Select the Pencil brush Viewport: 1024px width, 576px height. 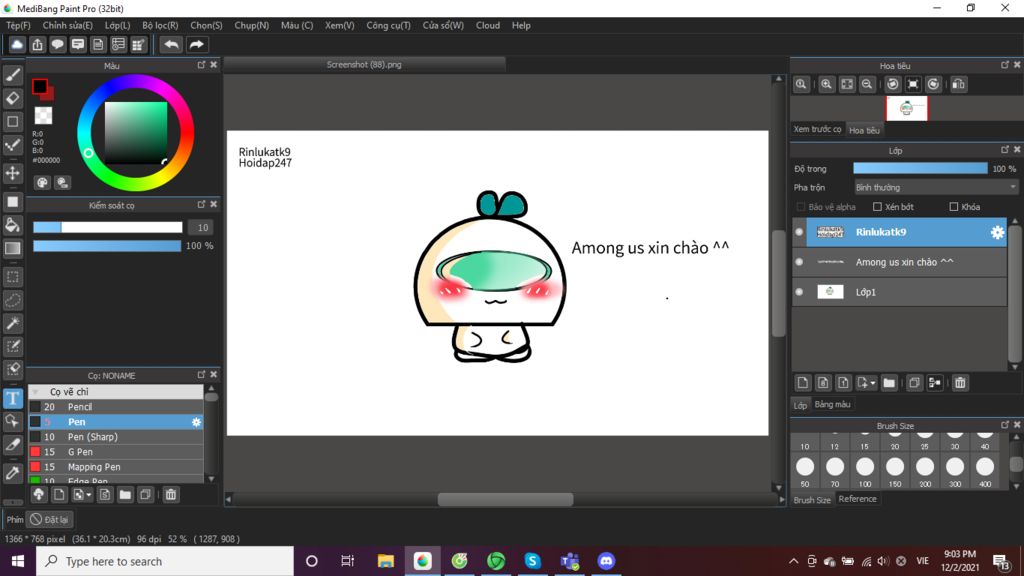point(116,407)
